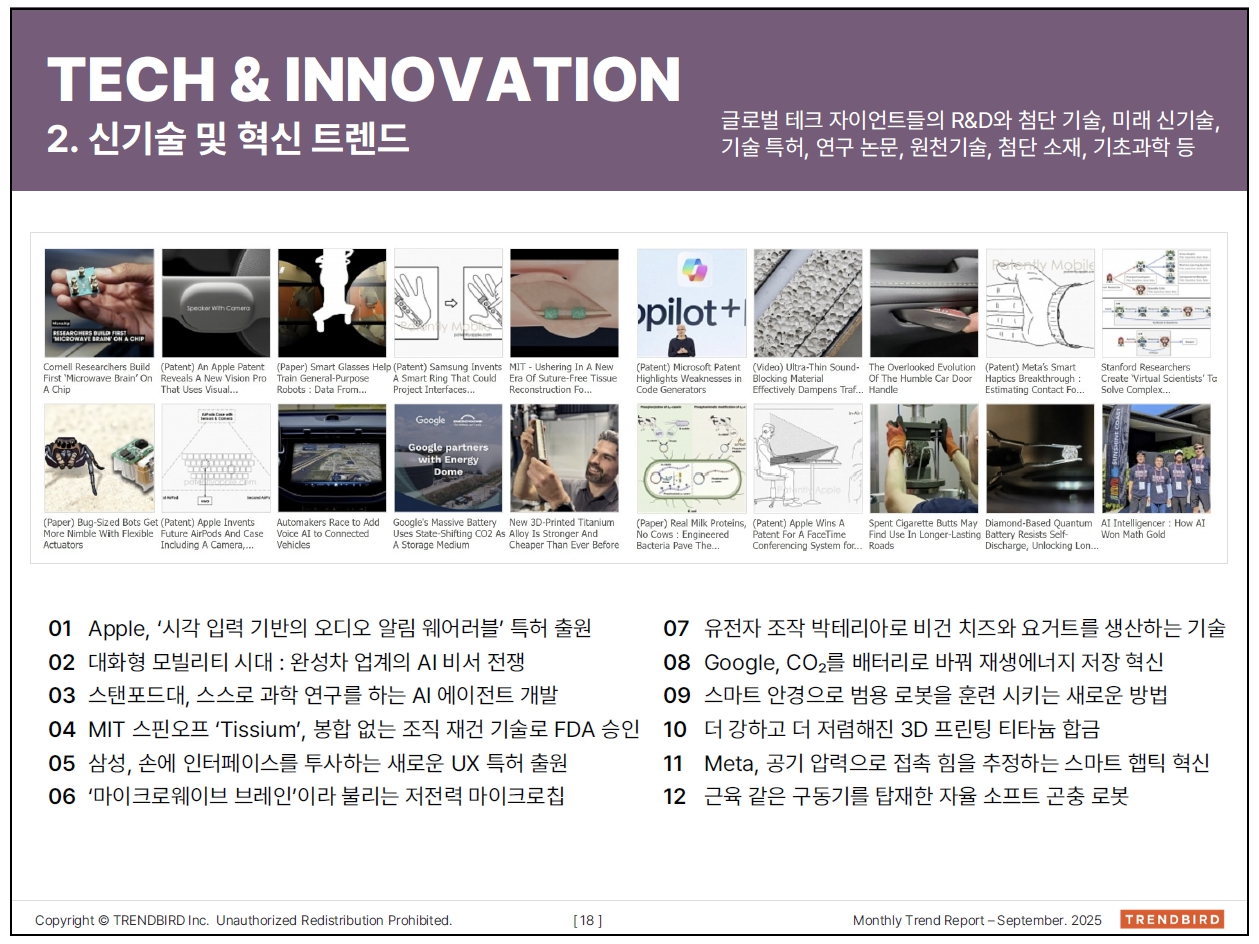Select list item 01 about Apple's audio alert wearable patent
Screen dimensions: 1259x944
coord(320,628)
